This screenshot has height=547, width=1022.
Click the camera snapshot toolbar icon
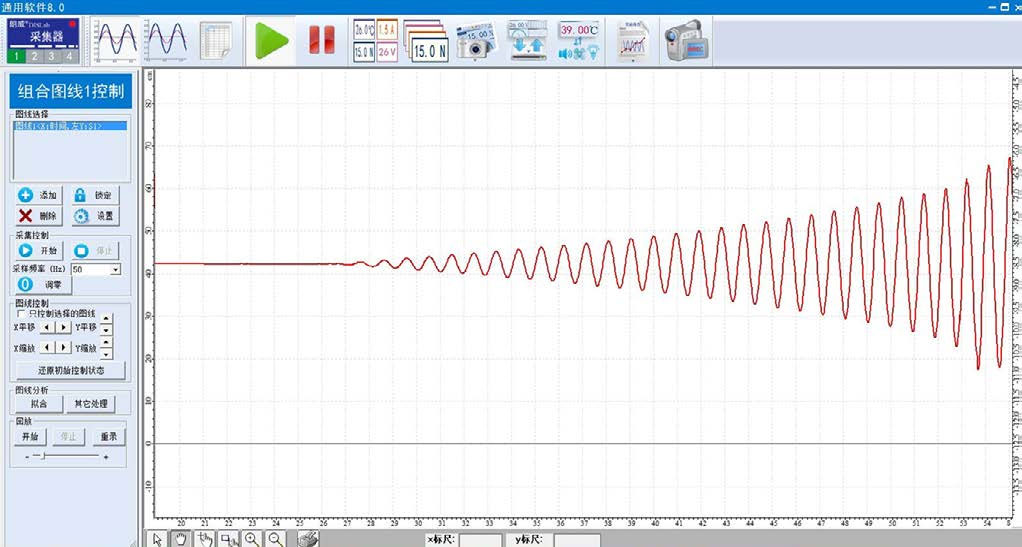(475, 40)
